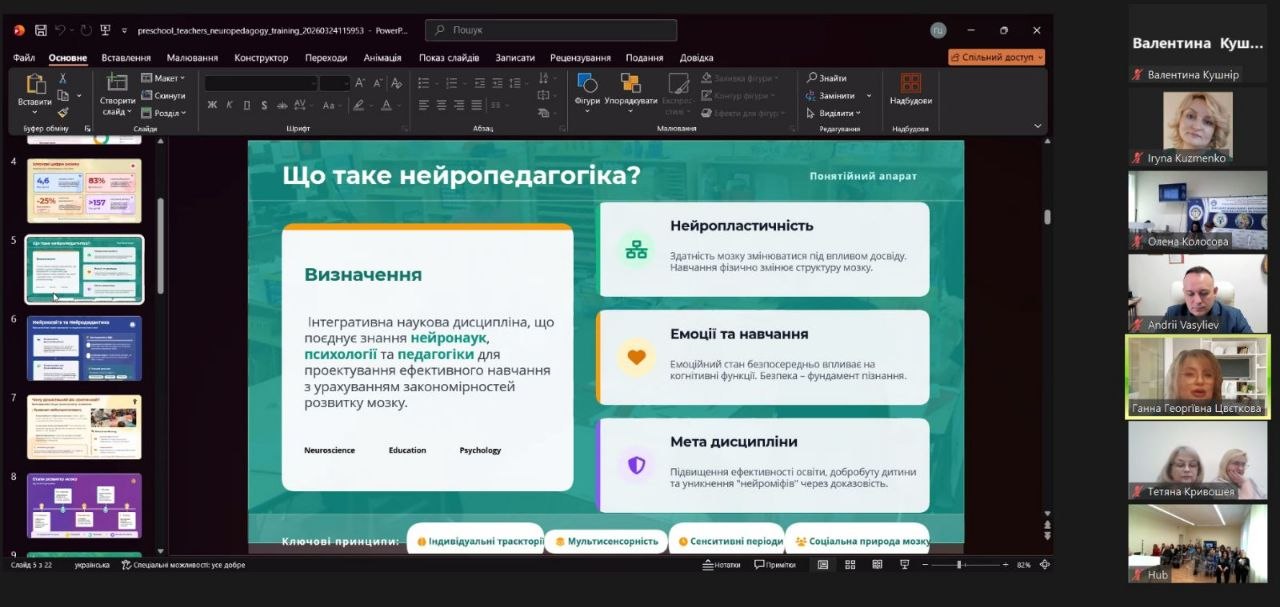Adjust the zoom slider in status bar
Screen dimensions: 1280x607
959,565
